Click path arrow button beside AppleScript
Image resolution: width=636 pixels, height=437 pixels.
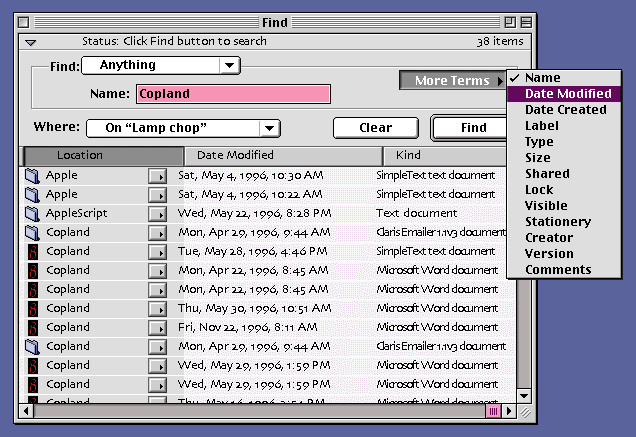click(x=157, y=213)
